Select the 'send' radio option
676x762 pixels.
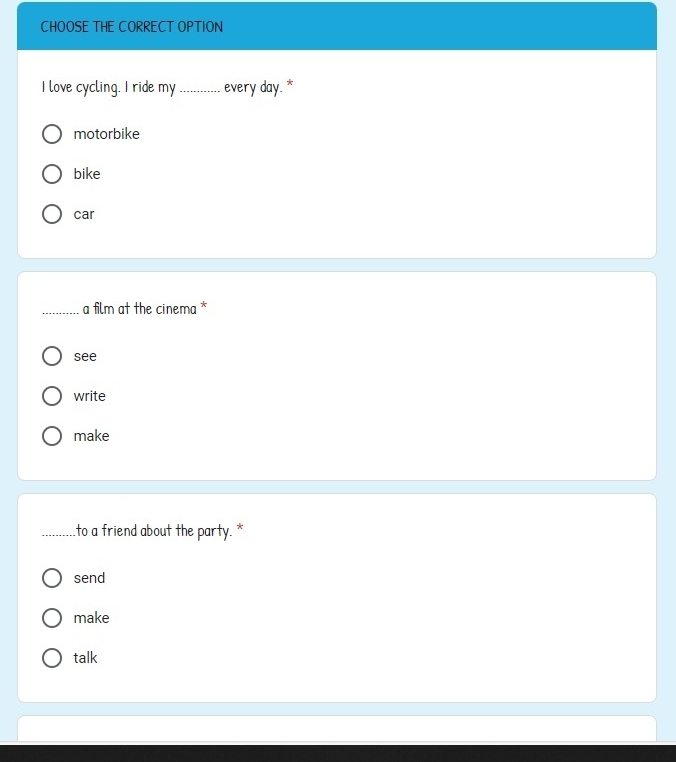point(52,578)
